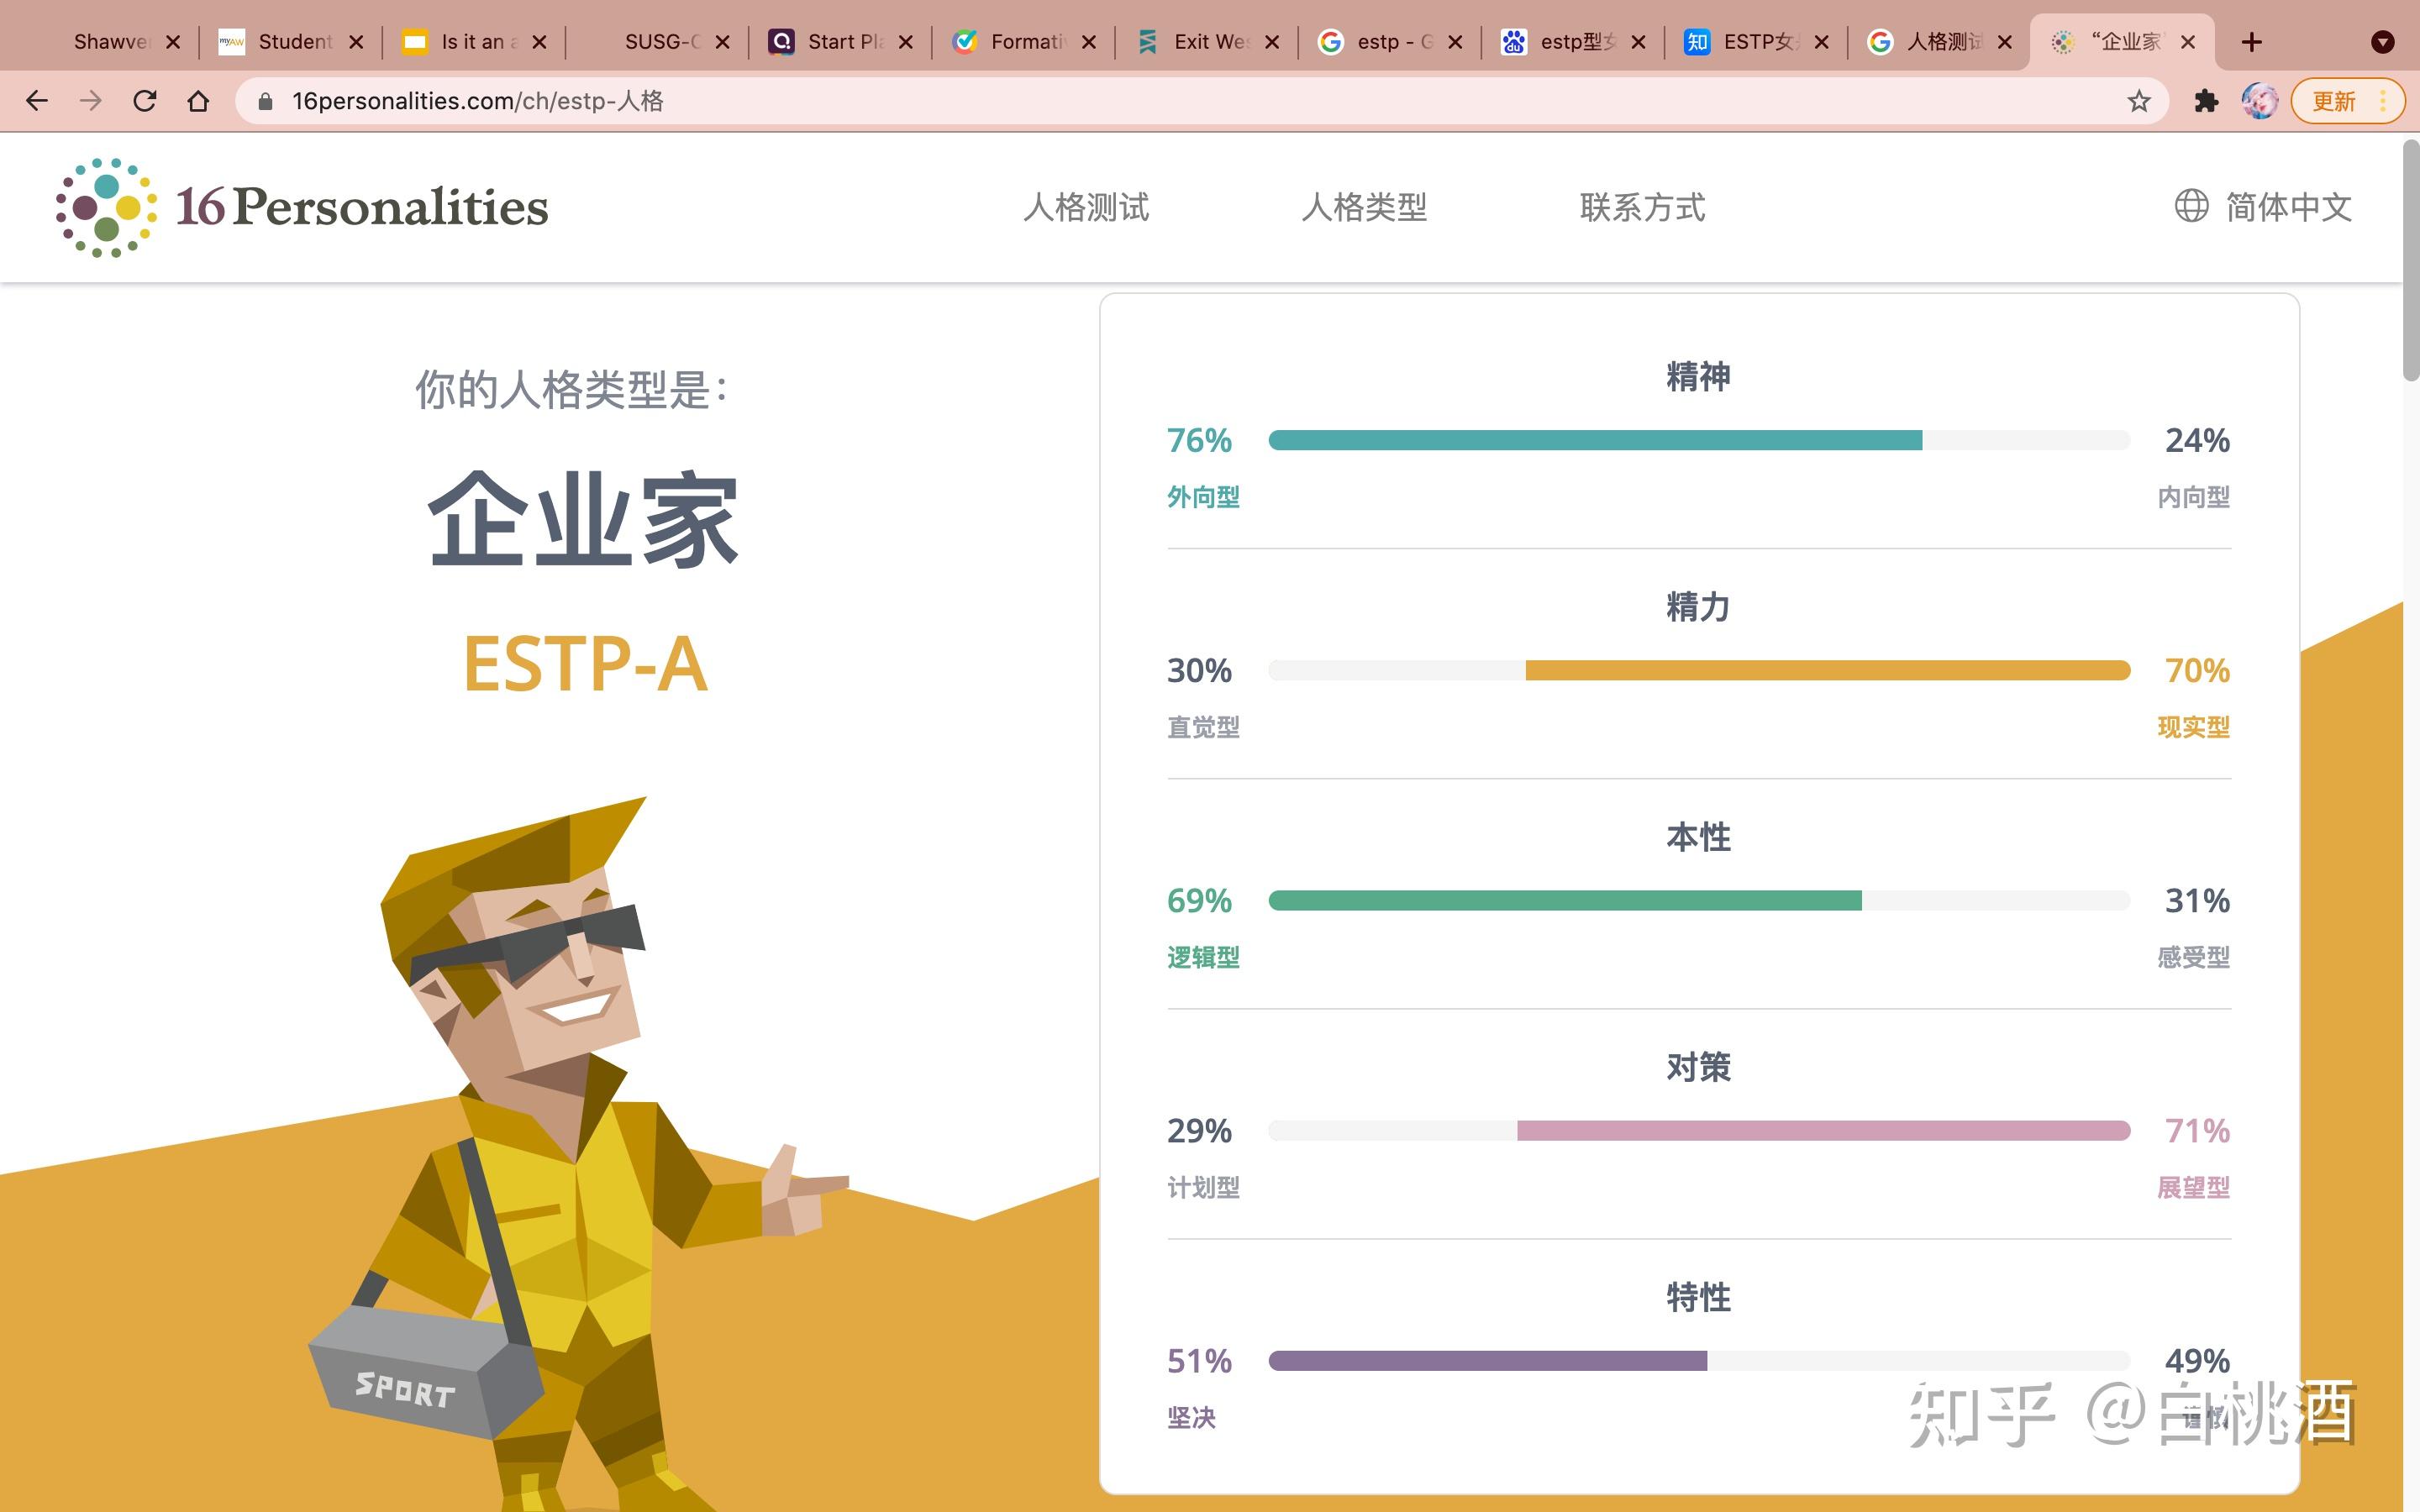This screenshot has height=1512, width=2420.
Task: Click the 对策 71% pink bar
Action: pyautogui.click(x=1824, y=1130)
